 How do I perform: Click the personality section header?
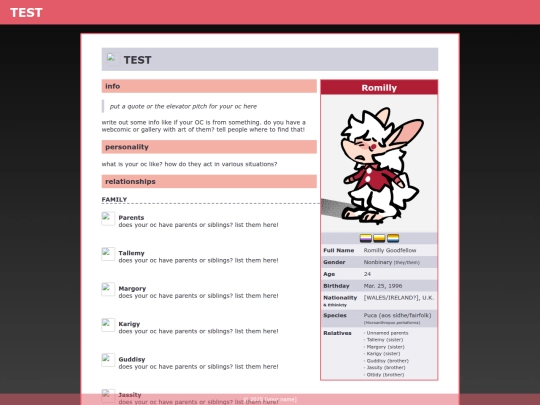coord(209,147)
